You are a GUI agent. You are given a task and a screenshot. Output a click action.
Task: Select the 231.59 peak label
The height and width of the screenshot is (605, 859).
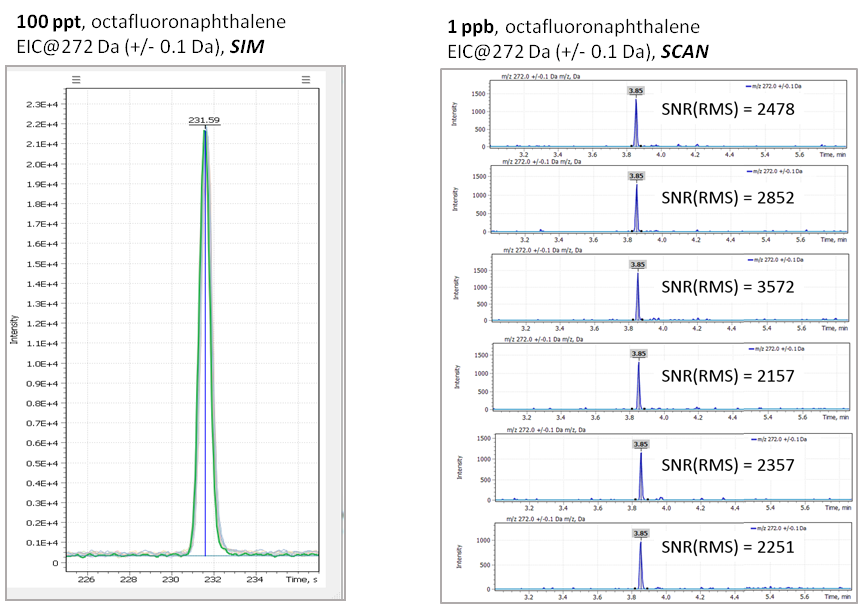pos(204,121)
